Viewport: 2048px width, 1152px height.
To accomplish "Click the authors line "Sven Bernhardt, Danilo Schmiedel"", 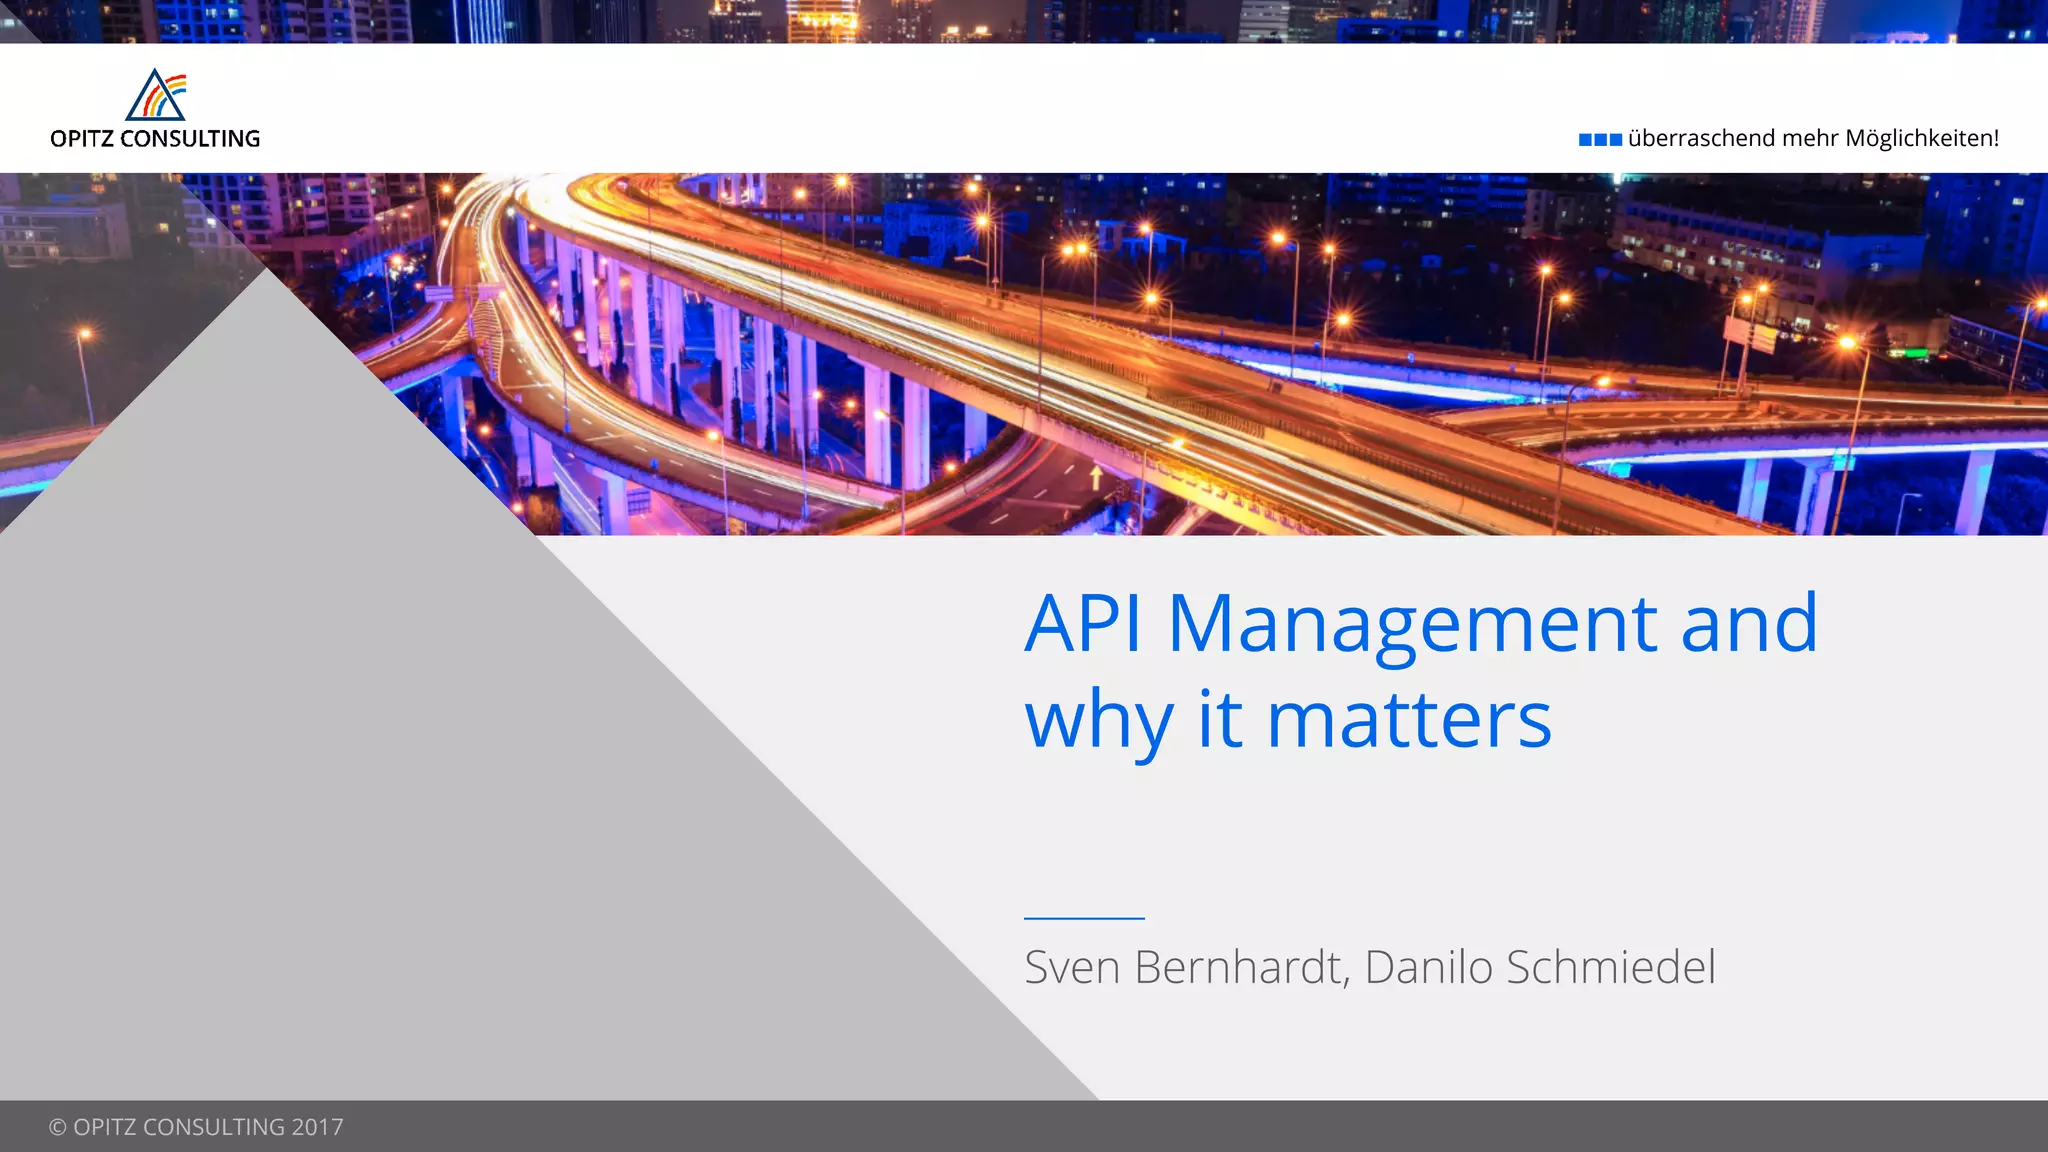I will pyautogui.click(x=1370, y=967).
